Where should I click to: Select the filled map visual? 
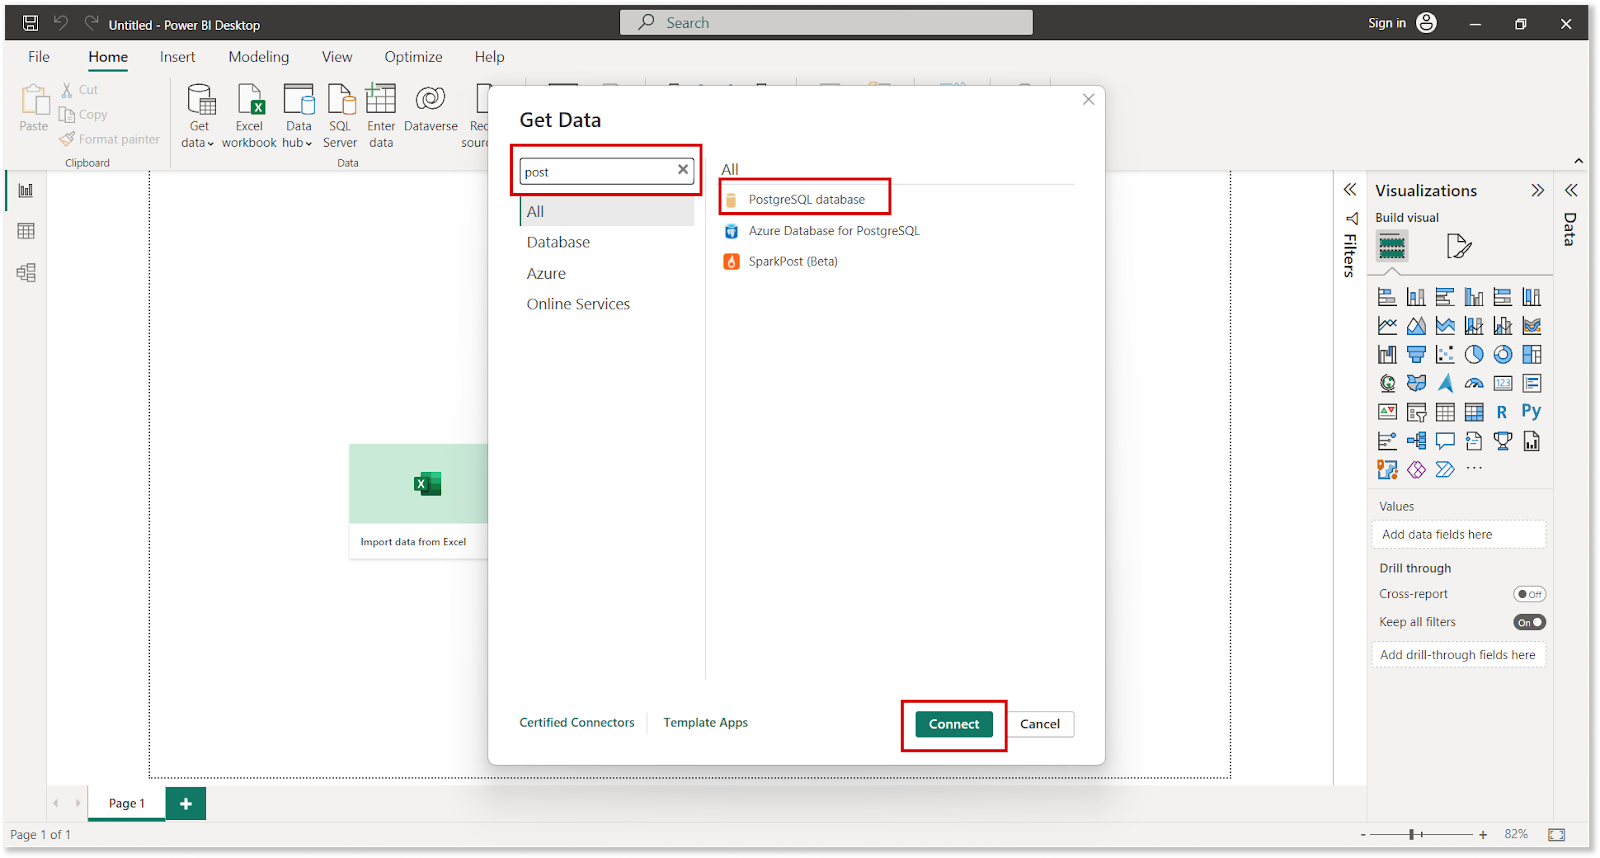[x=1416, y=383]
